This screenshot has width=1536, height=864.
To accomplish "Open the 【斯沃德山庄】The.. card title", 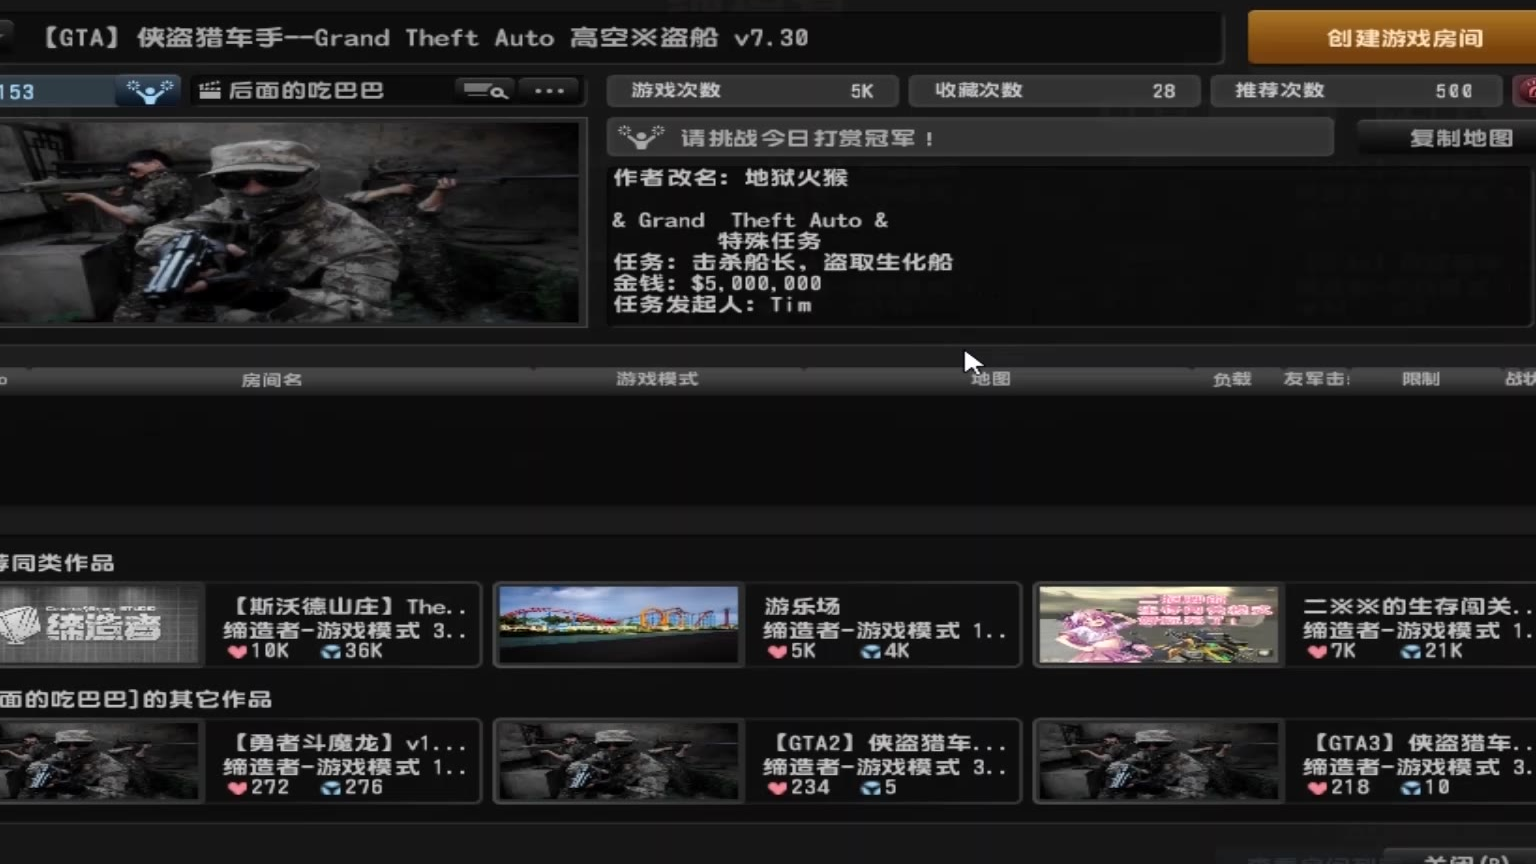I will [348, 606].
